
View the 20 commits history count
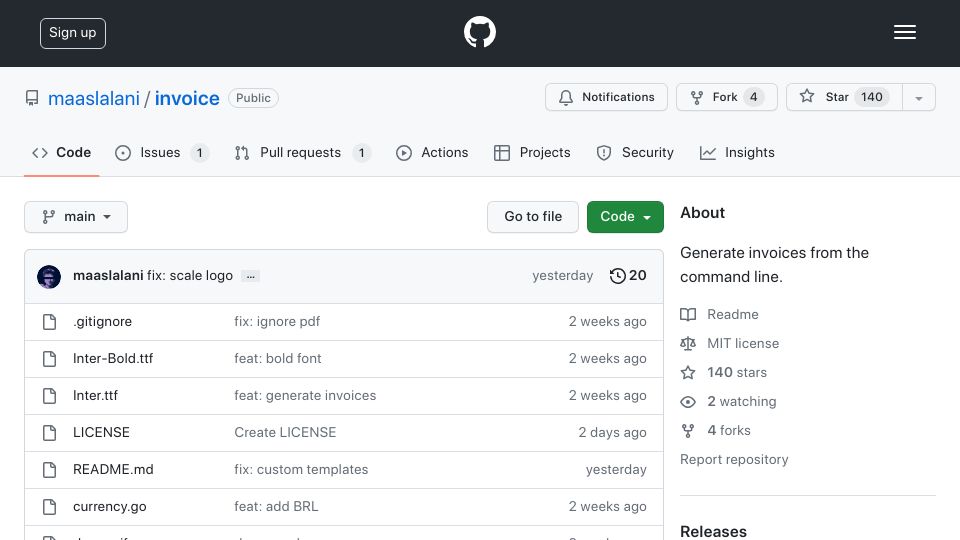pyautogui.click(x=637, y=276)
